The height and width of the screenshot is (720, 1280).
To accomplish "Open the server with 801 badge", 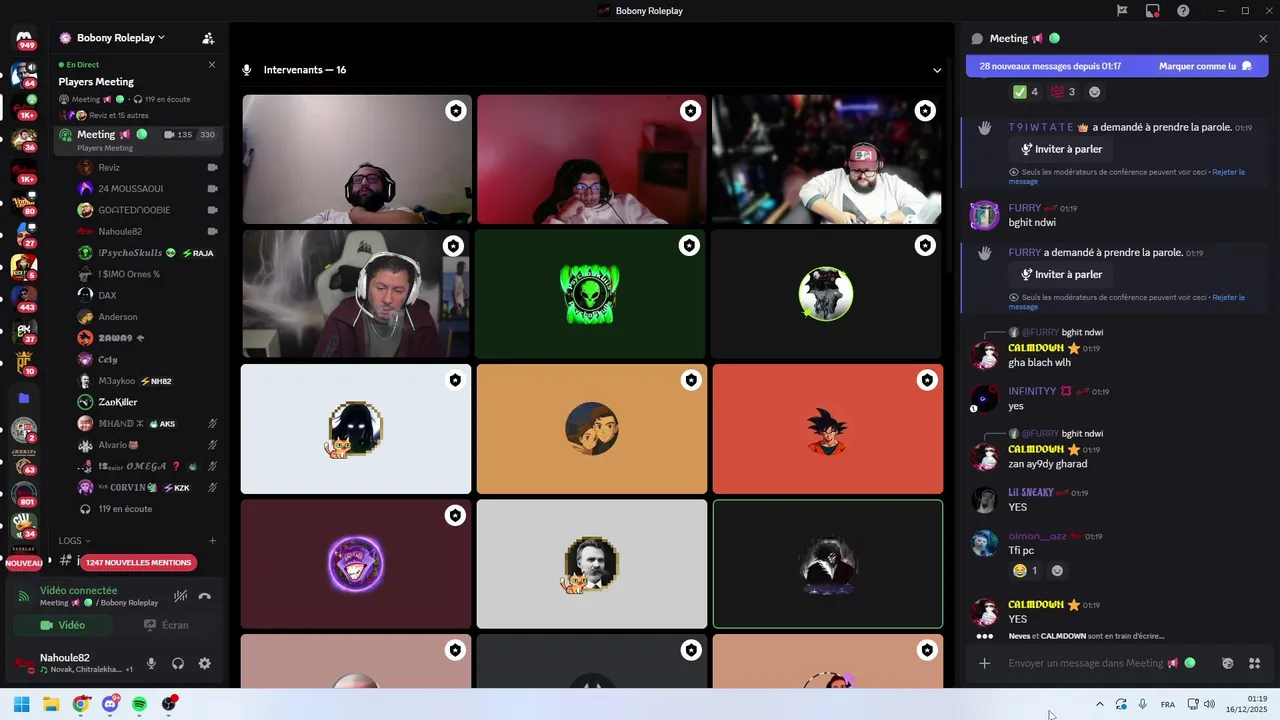I will point(24,494).
